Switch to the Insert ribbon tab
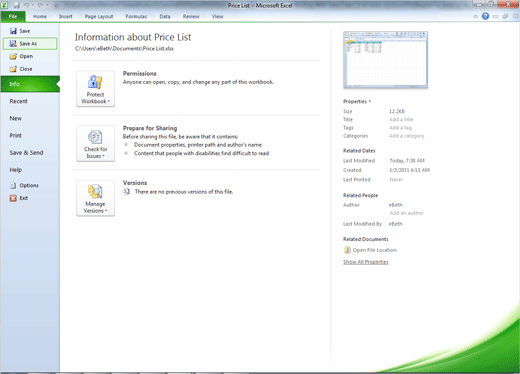Image resolution: width=520 pixels, height=374 pixels. (x=66, y=16)
